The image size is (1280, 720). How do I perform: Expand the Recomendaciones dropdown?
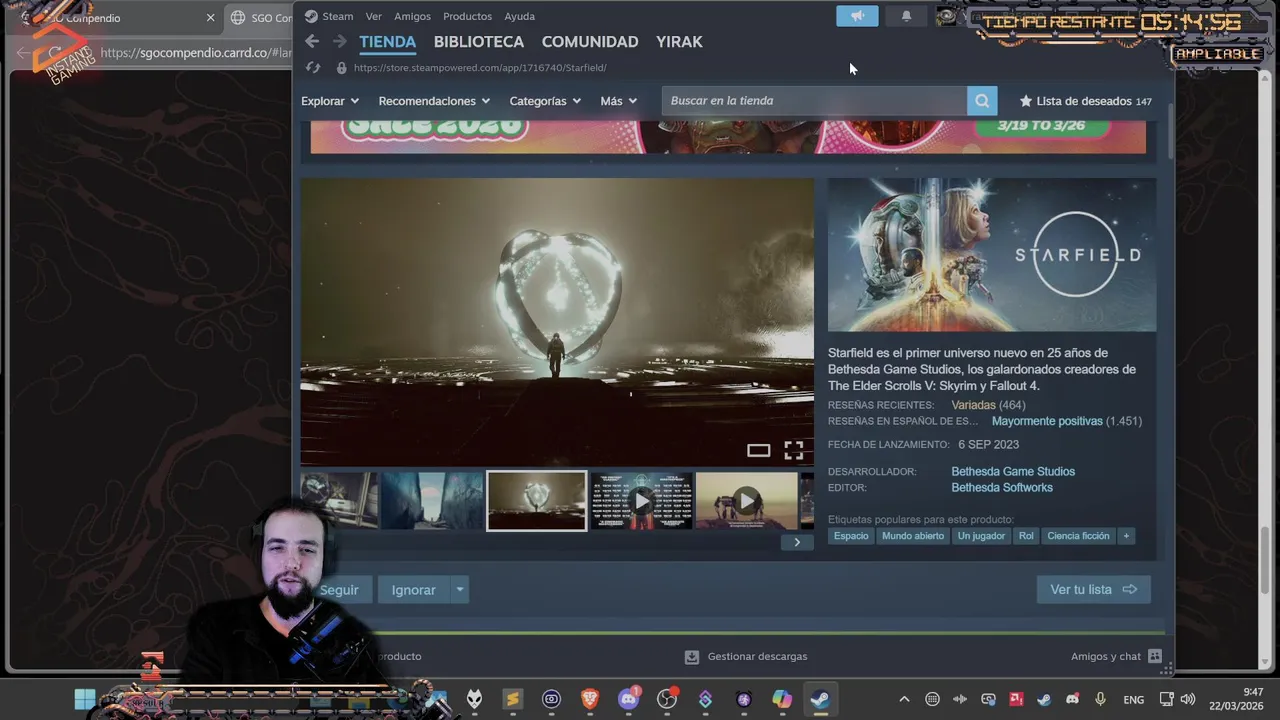(434, 101)
